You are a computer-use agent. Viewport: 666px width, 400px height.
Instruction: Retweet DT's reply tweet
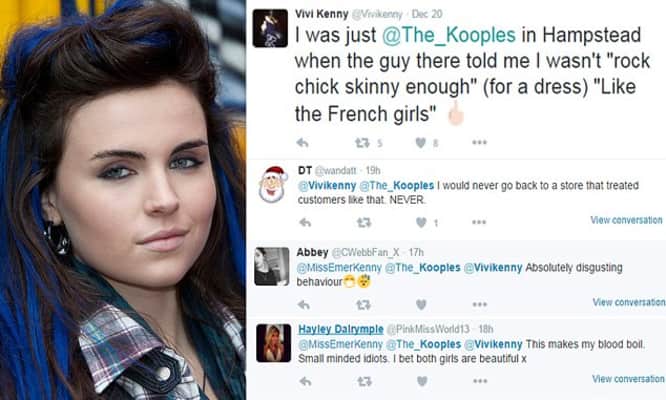[364, 222]
